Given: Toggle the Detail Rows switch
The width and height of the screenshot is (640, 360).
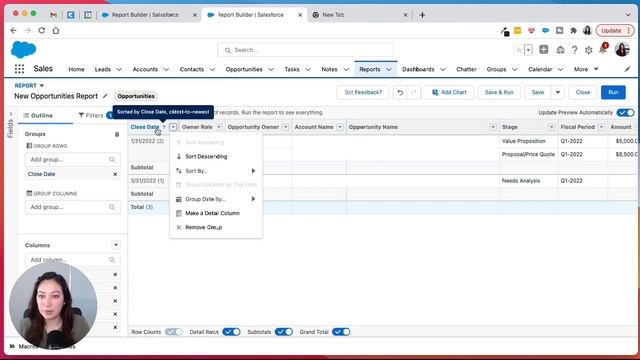Looking at the screenshot, I should [231, 332].
